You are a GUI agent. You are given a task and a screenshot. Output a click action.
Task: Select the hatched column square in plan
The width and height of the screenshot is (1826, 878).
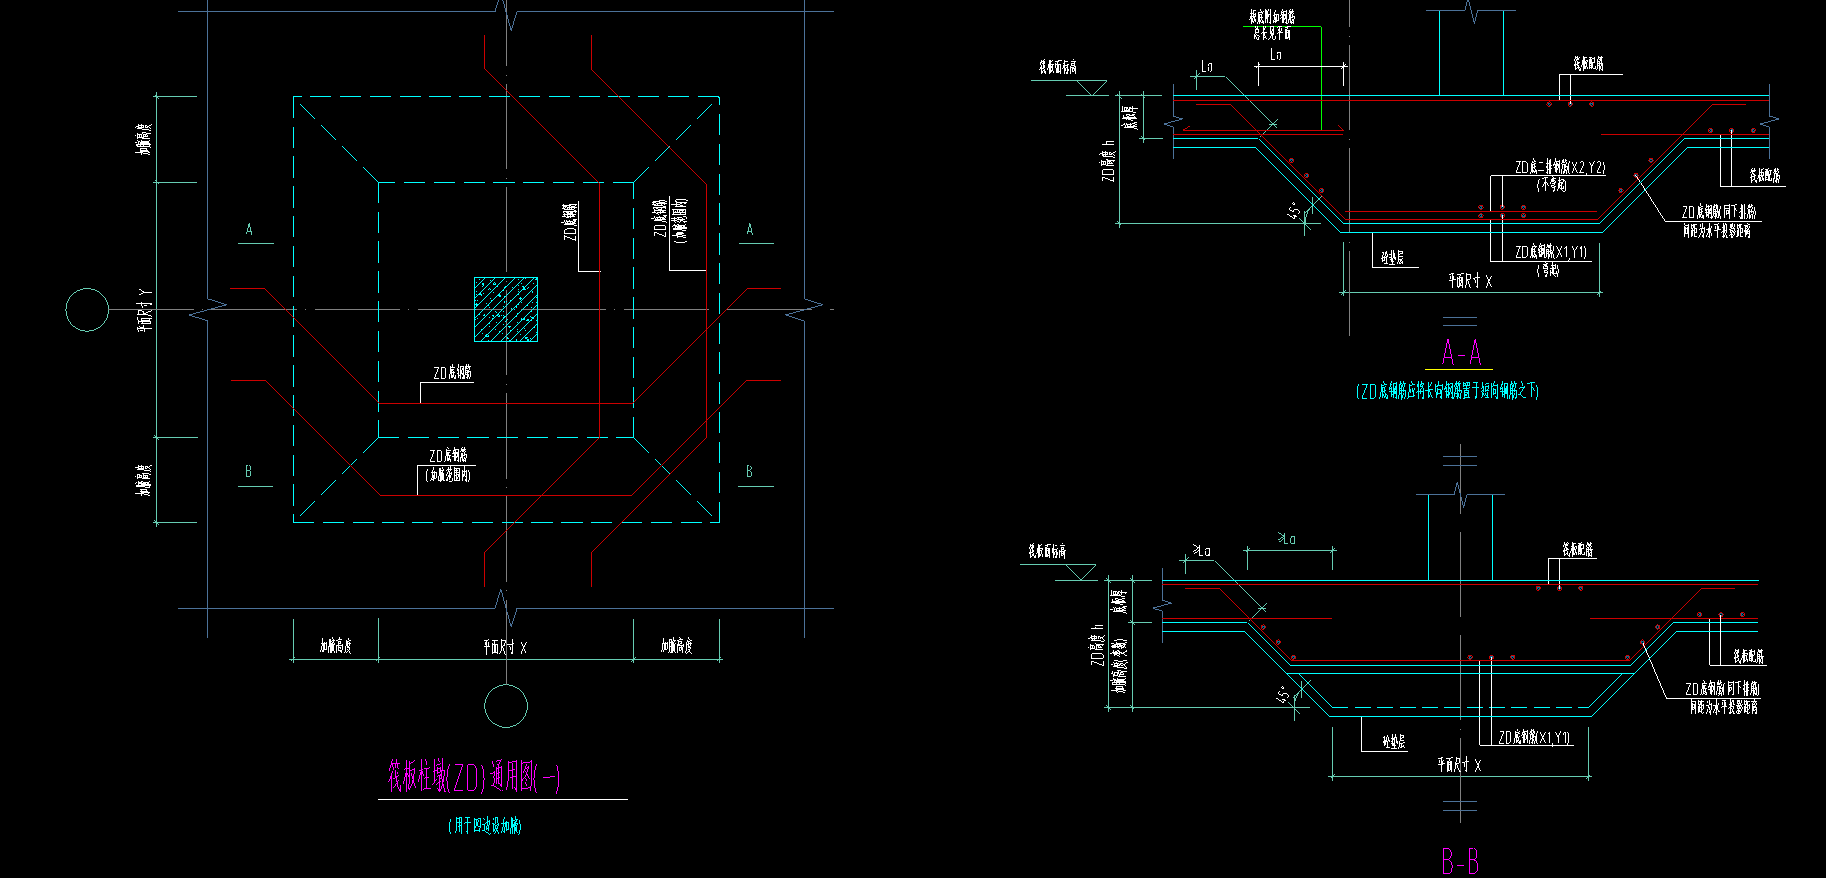506,309
